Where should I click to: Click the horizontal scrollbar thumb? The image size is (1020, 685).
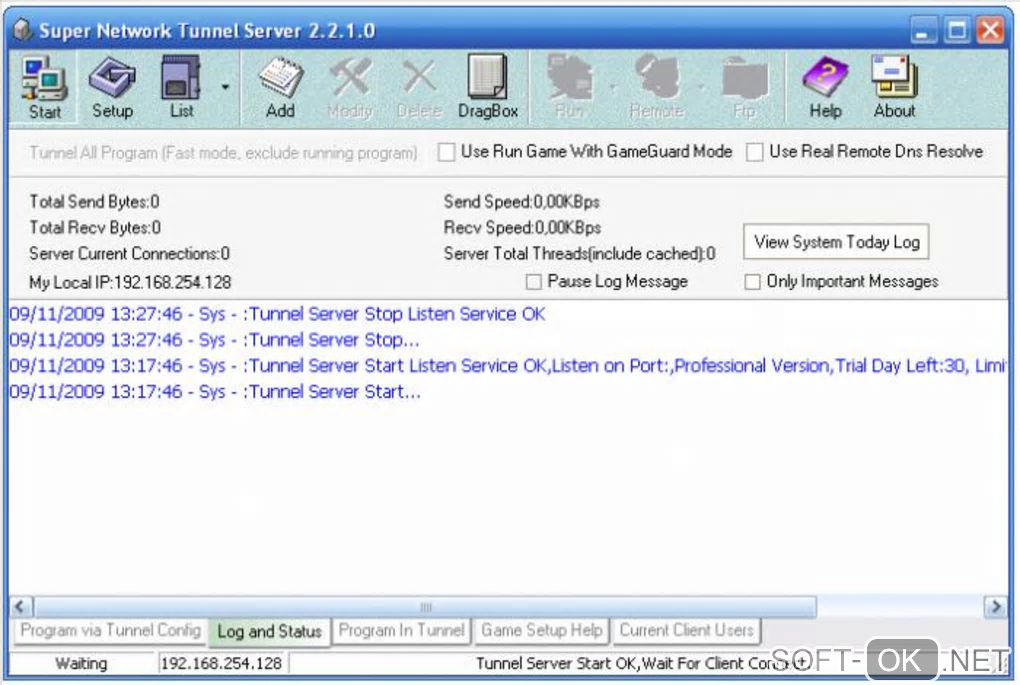425,607
